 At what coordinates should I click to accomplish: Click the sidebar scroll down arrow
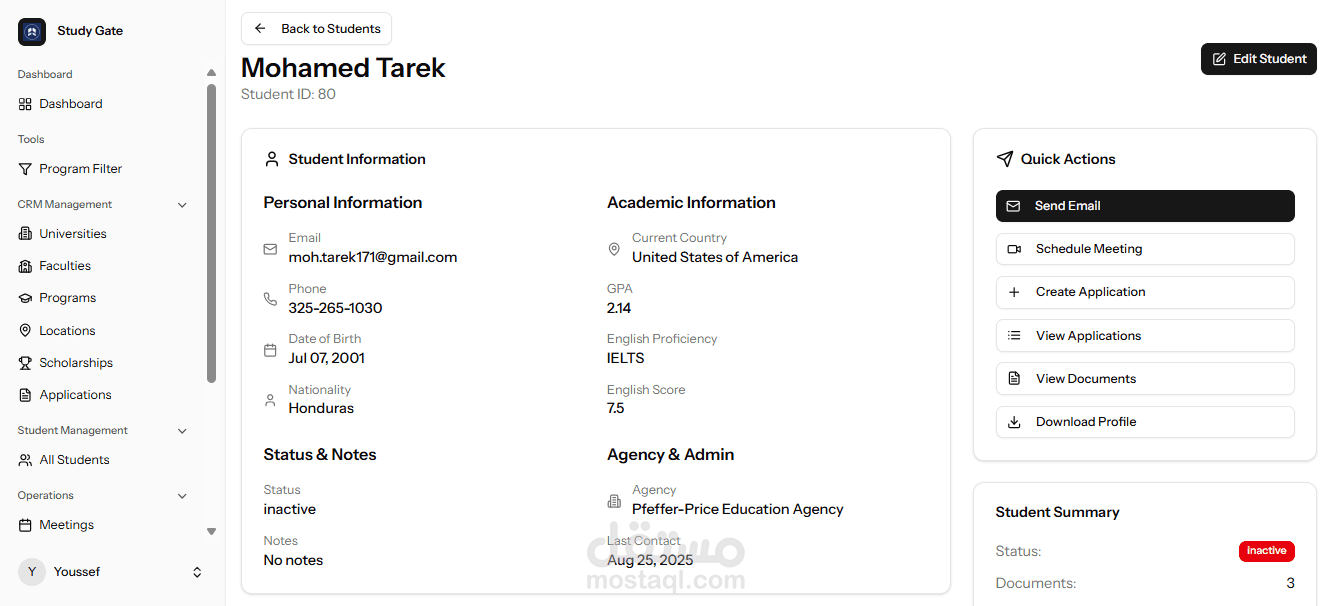(x=211, y=531)
